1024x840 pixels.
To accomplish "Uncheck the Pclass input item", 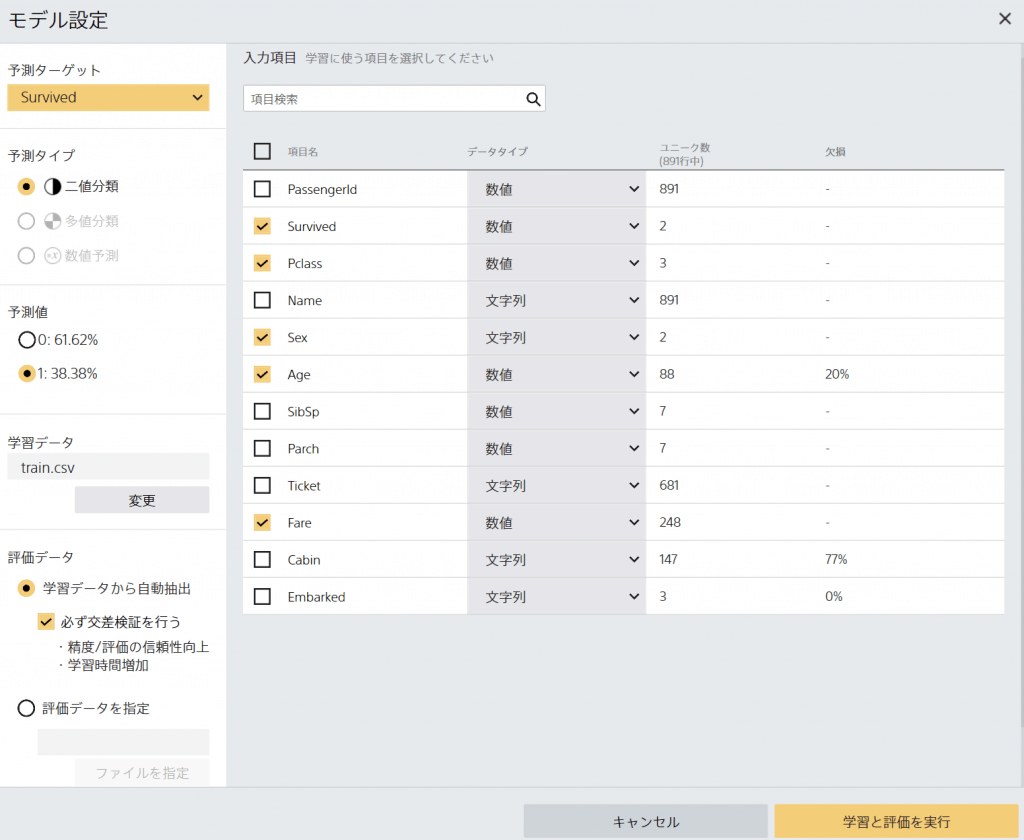I will coord(262,263).
